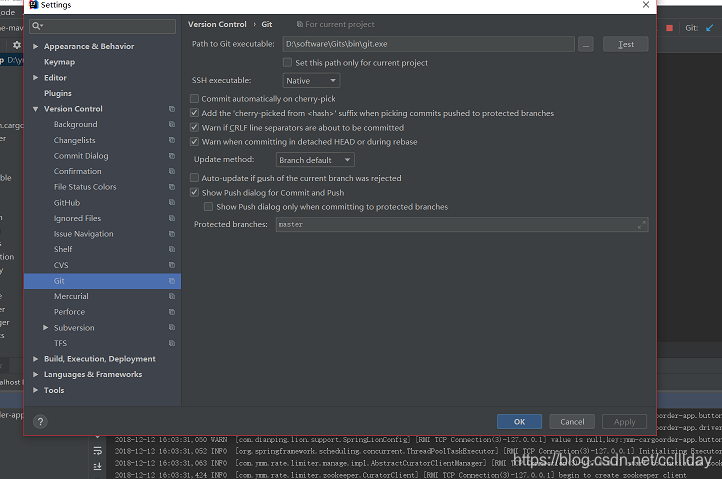Click the project icon next to TFS
Image resolution: width=722 pixels, height=479 pixels.
(172, 343)
